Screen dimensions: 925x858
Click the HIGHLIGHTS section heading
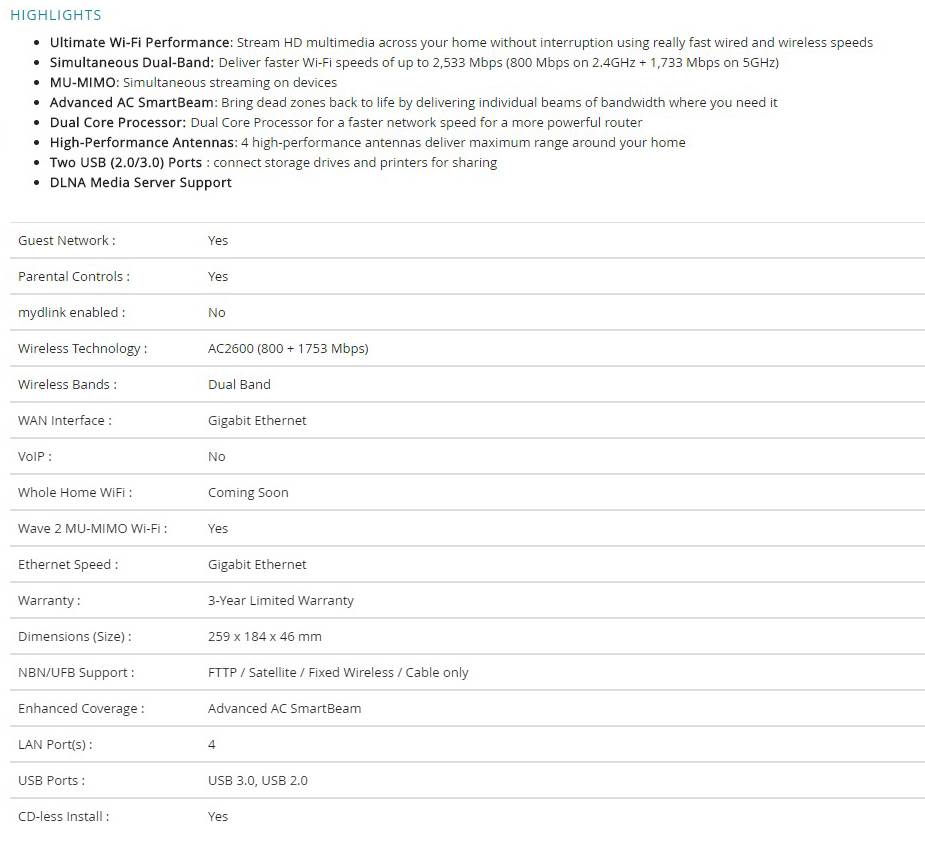tap(56, 15)
